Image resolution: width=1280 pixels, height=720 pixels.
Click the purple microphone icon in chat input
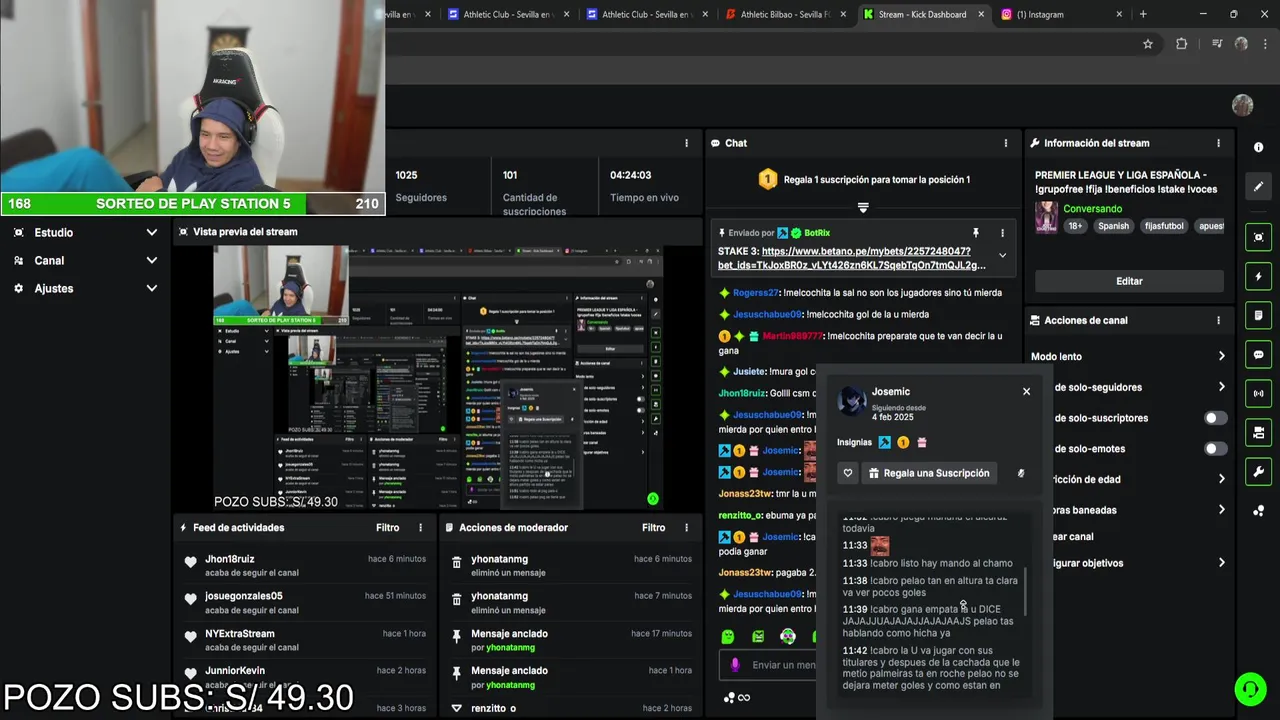735,665
